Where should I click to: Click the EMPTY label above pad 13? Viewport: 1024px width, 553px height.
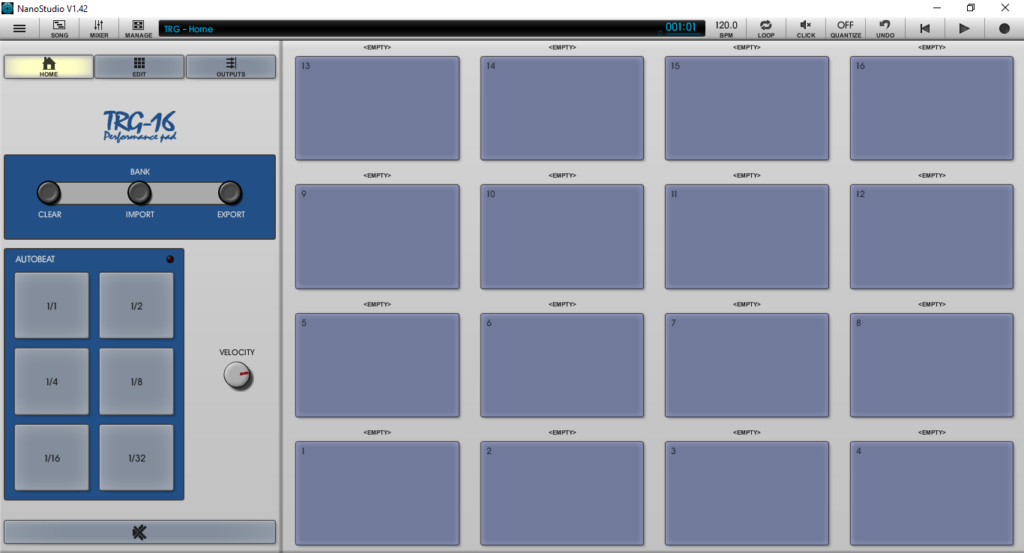pos(377,47)
